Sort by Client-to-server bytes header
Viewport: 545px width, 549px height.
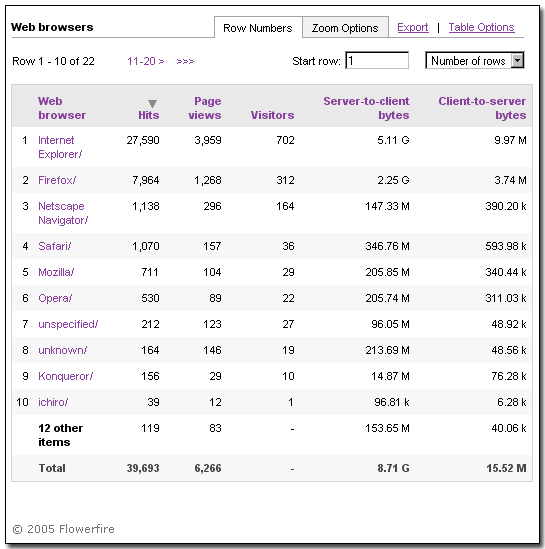pos(482,108)
